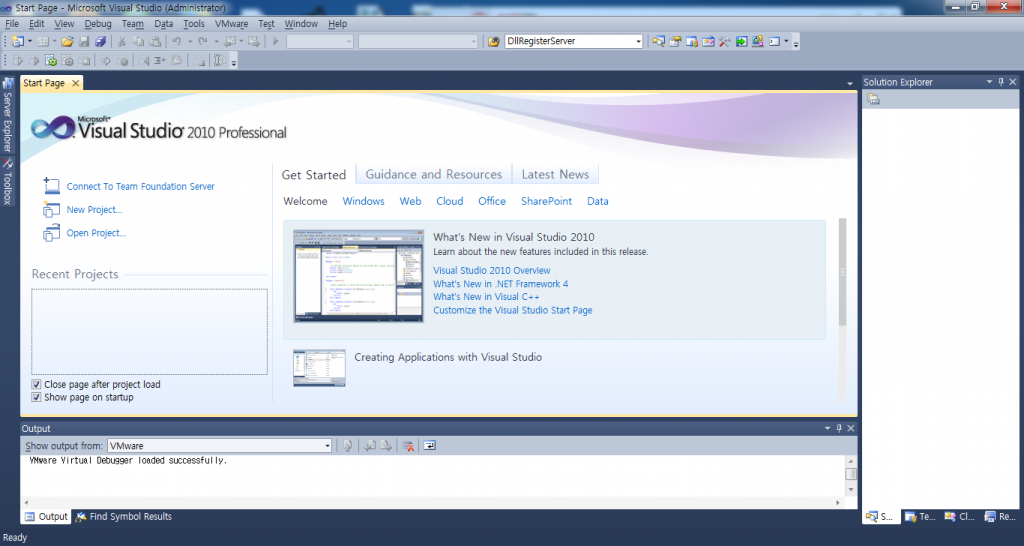This screenshot has width=1024, height=546.
Task: Open the Debug menu
Action: (98, 24)
